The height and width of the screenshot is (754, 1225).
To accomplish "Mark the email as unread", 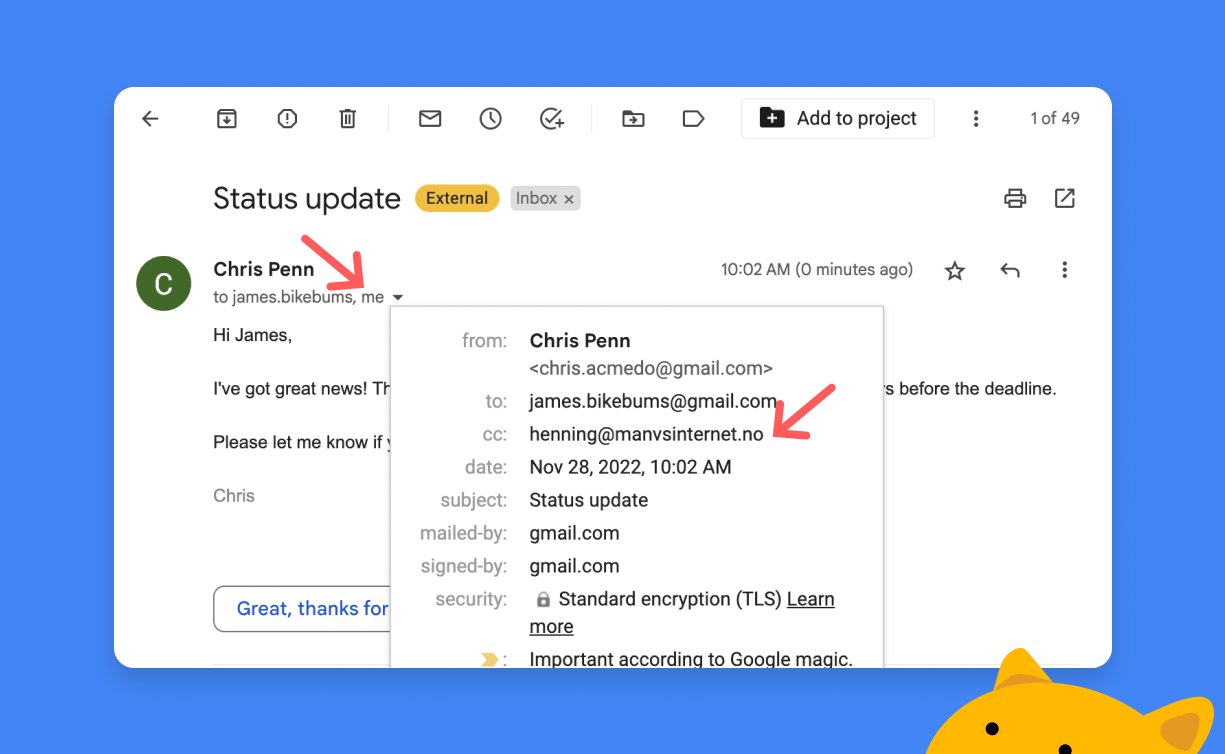I will tap(430, 119).
